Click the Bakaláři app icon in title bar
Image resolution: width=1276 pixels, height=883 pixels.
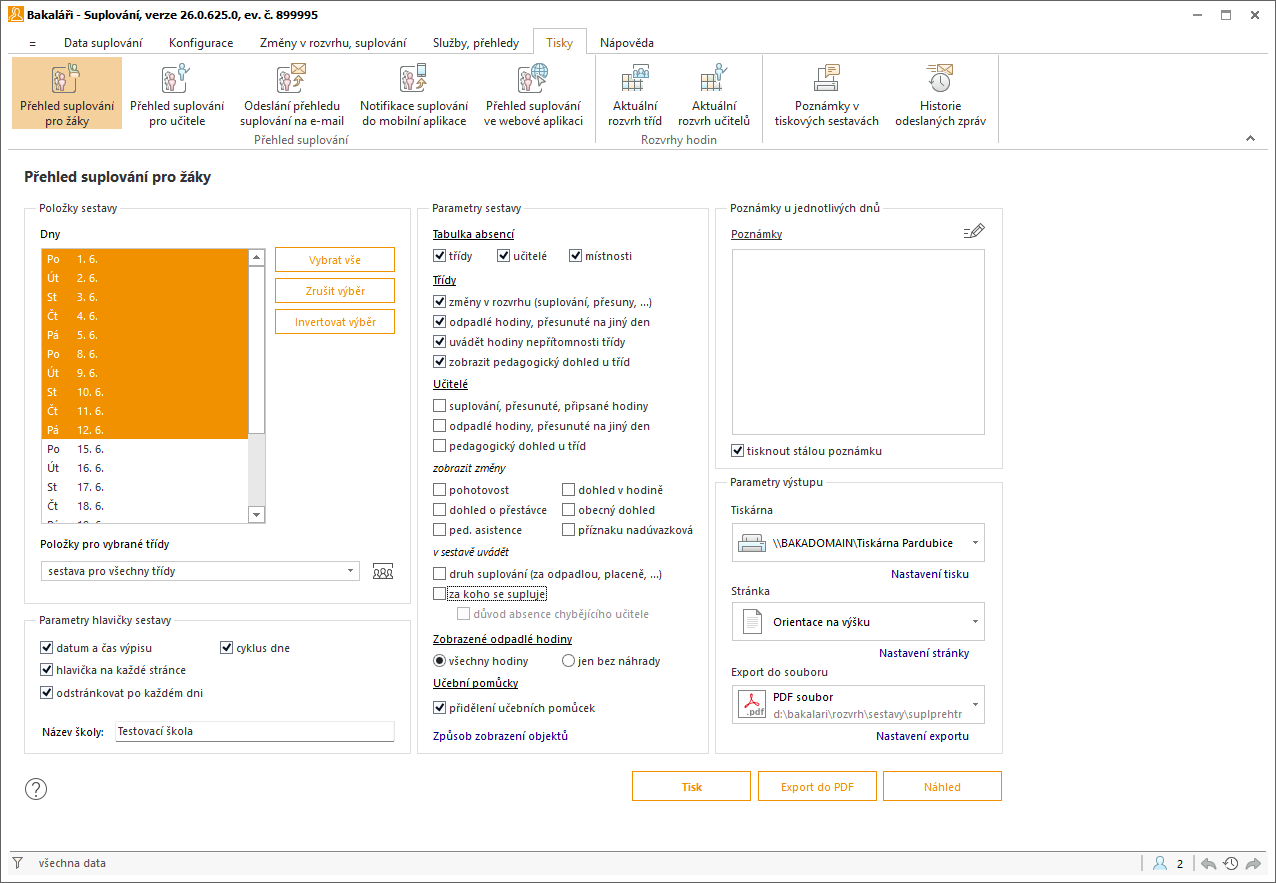point(15,15)
